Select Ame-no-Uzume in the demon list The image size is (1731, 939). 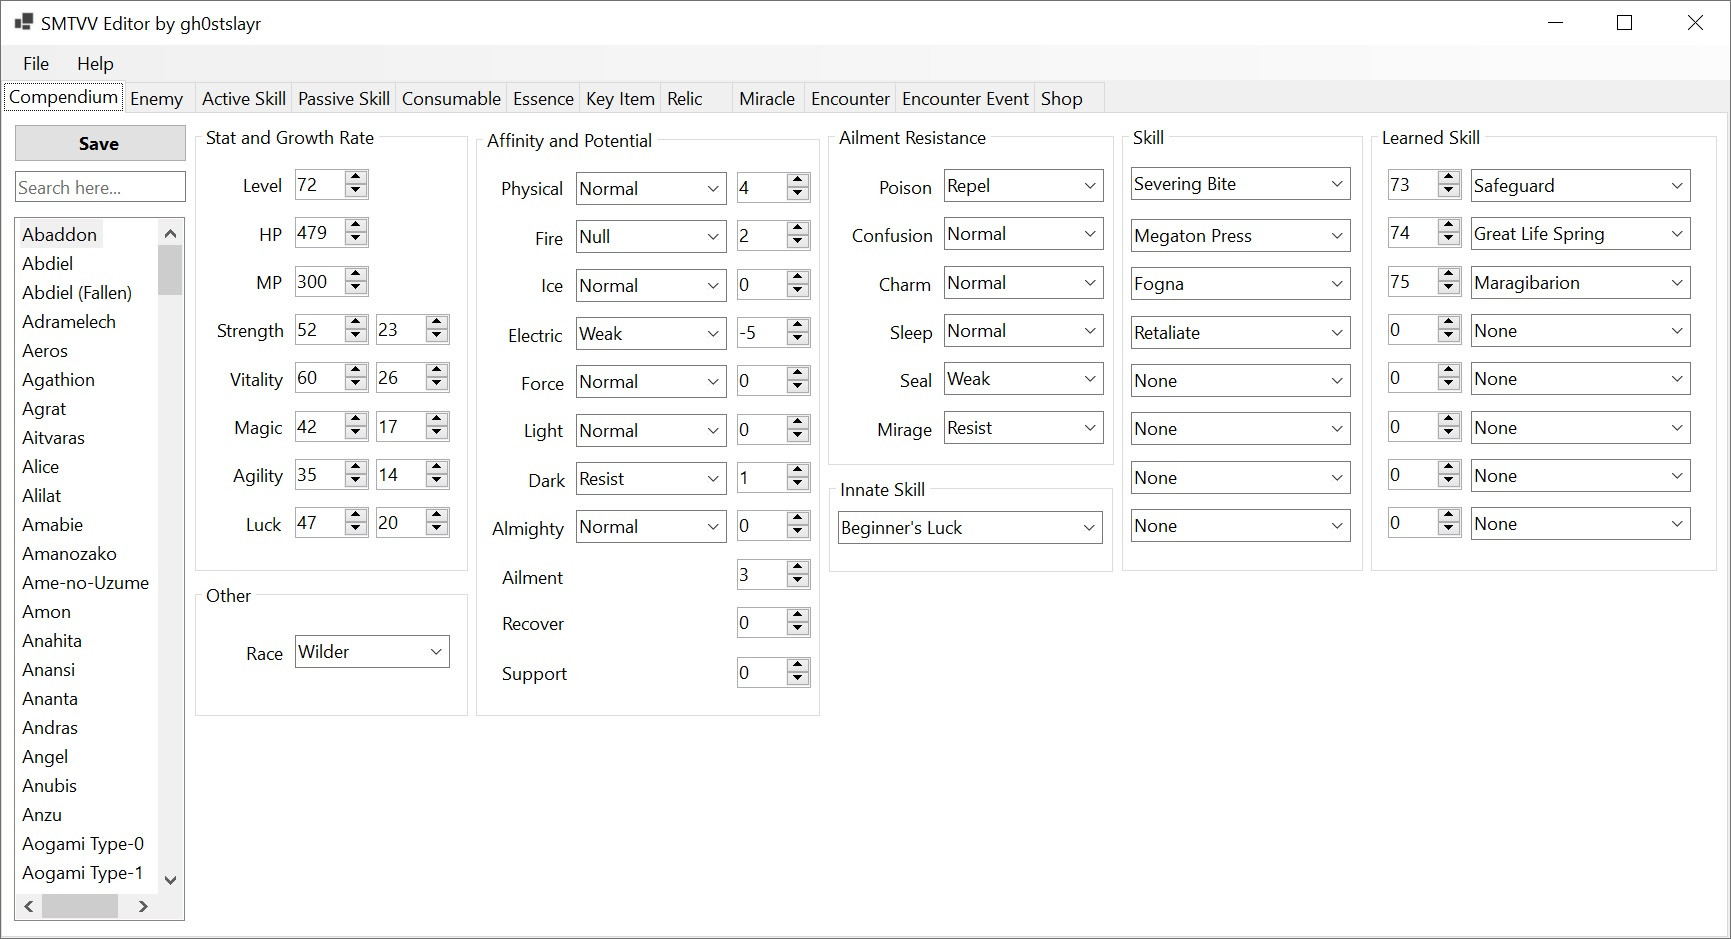[x=85, y=582]
